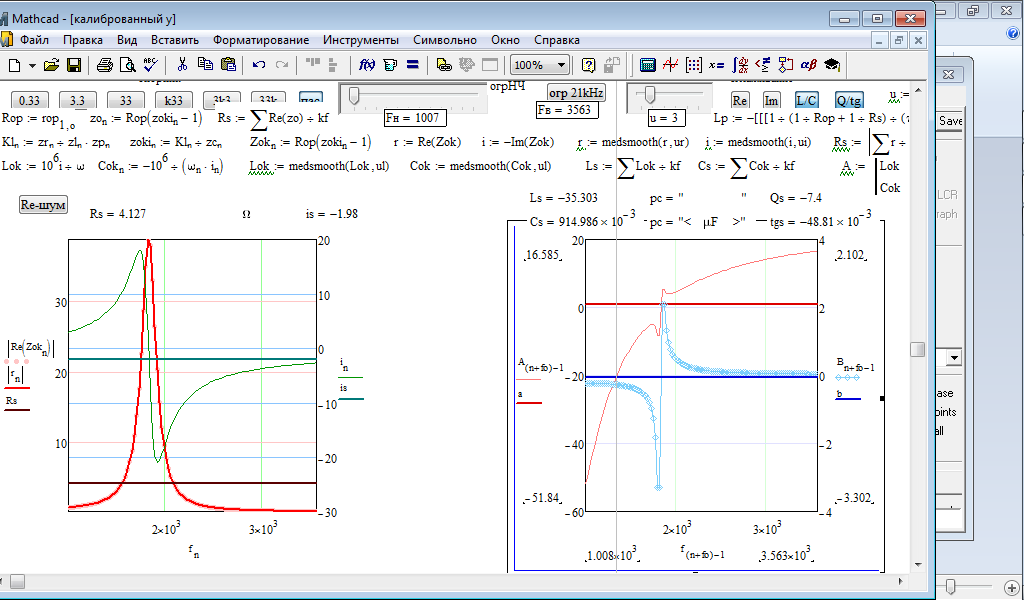Click the Insert Function f(x) icon
Screen dimensions: 1024x600
tap(366, 65)
